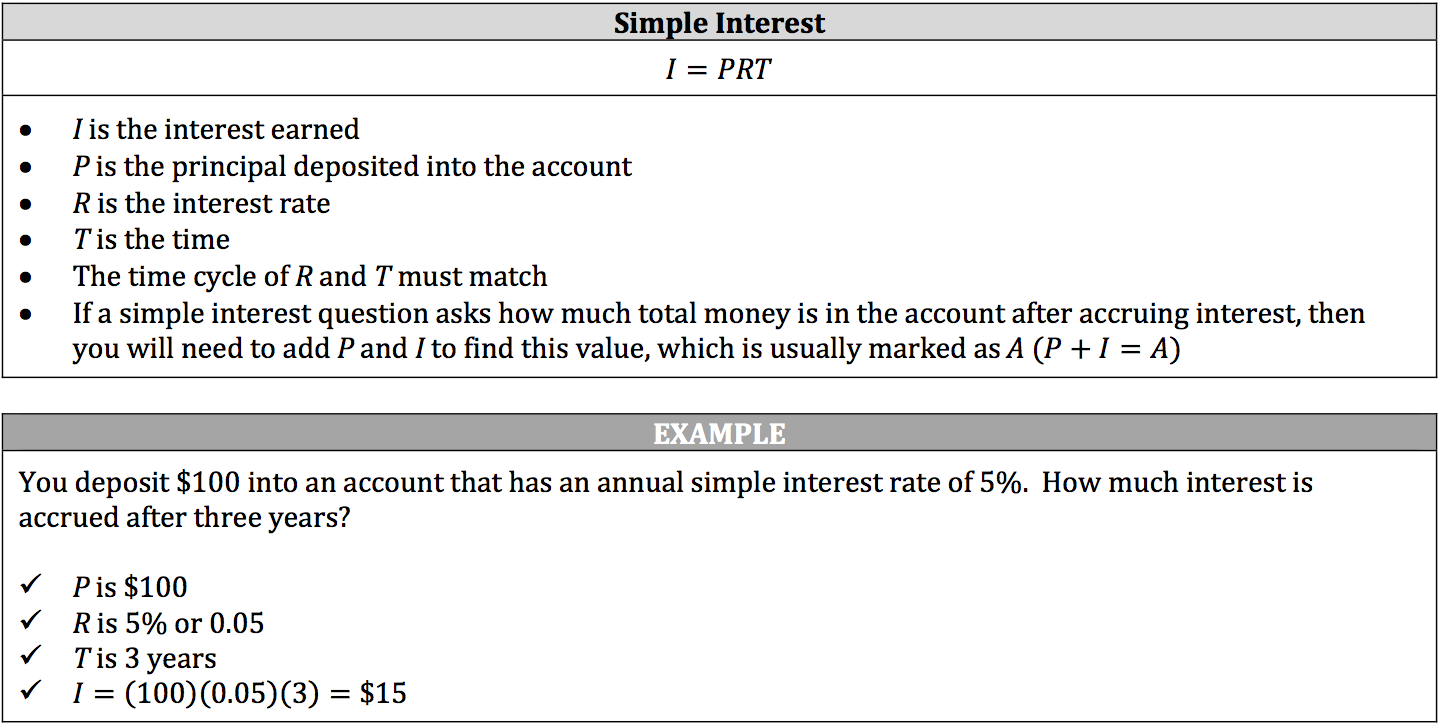This screenshot has width=1440, height=725.
Task: Click the checkmark next to "T is 3 years"
Action: 29,658
